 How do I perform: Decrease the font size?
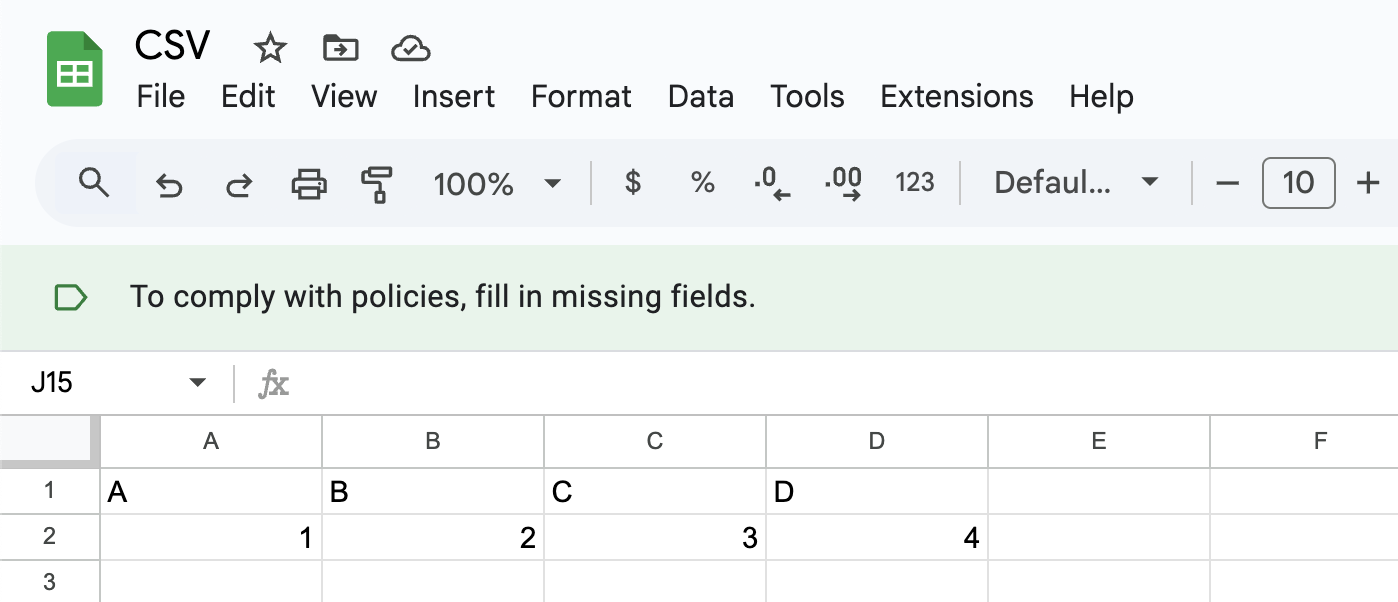(1227, 183)
